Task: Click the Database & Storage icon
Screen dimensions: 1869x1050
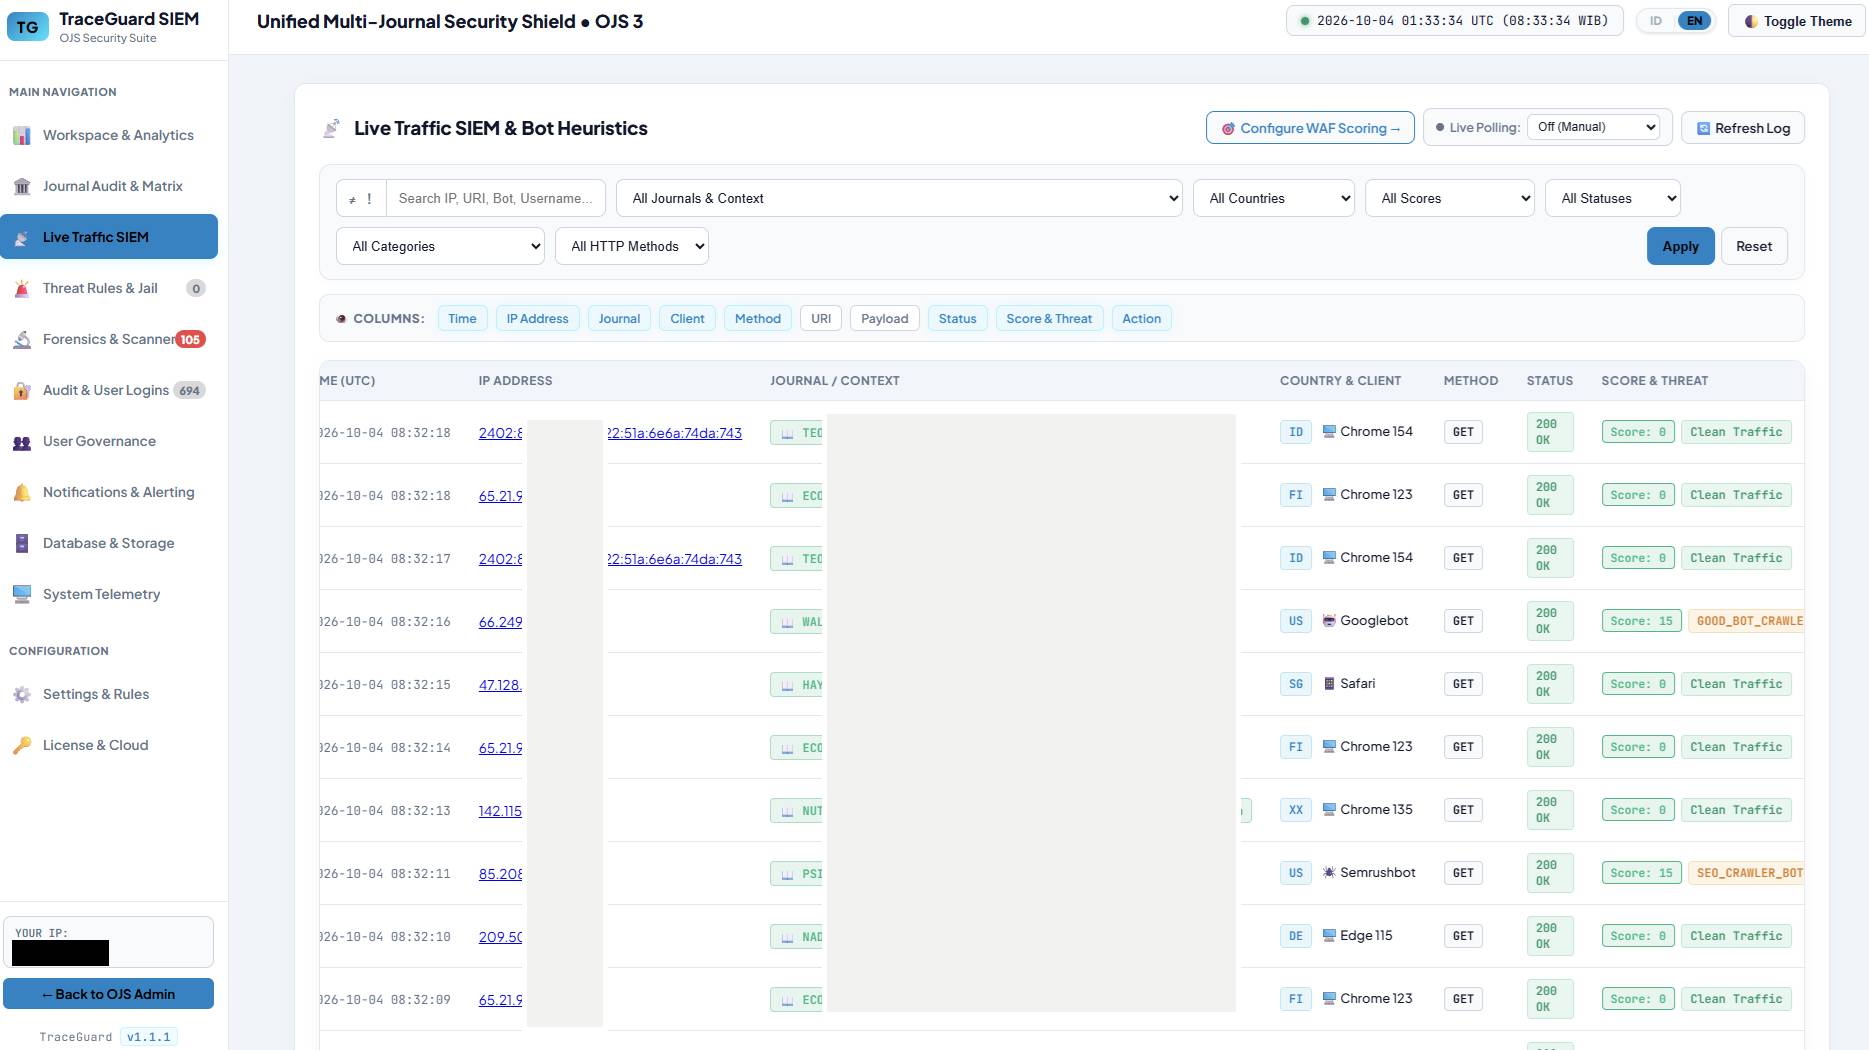Action: (22, 544)
